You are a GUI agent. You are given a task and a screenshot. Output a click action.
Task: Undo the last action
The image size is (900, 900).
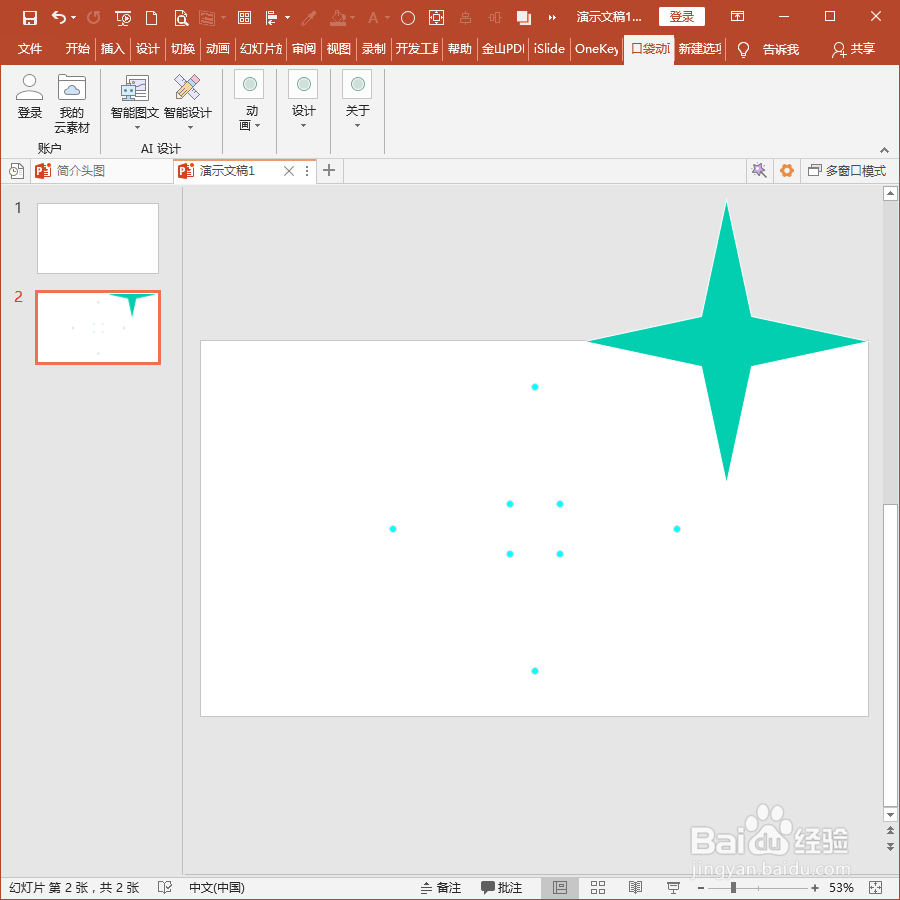(x=59, y=17)
